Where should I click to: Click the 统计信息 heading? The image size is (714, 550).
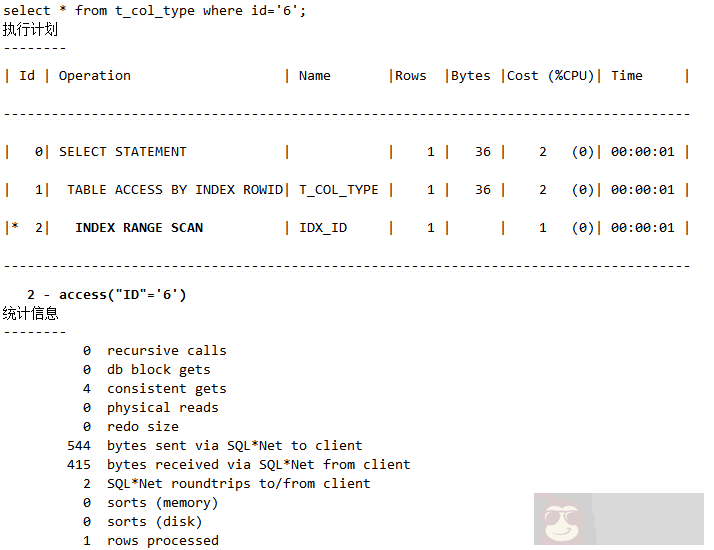31,313
